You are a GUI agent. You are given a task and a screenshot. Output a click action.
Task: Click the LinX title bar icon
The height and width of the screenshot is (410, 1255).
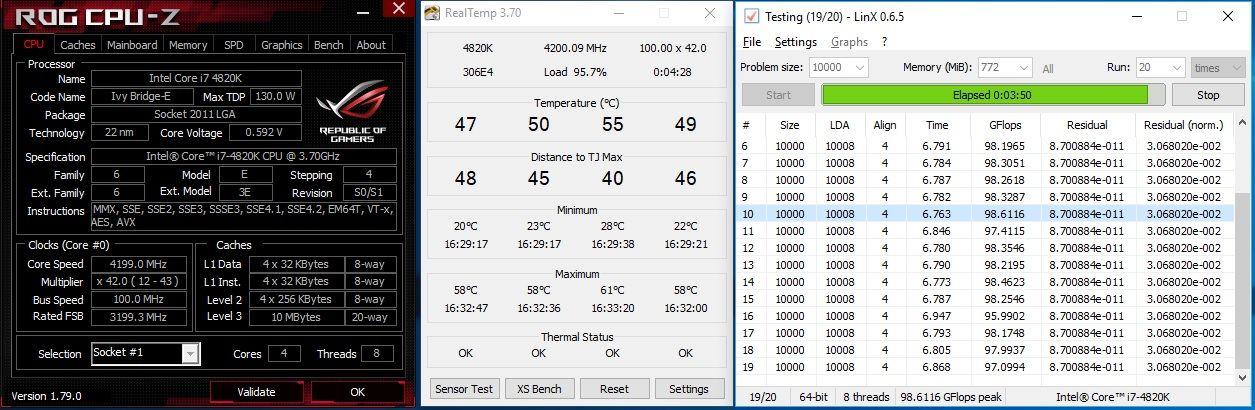(751, 16)
